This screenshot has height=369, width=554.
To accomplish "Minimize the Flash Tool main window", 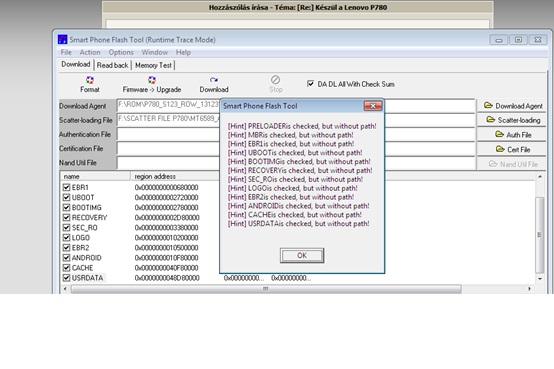I will tap(499, 40).
